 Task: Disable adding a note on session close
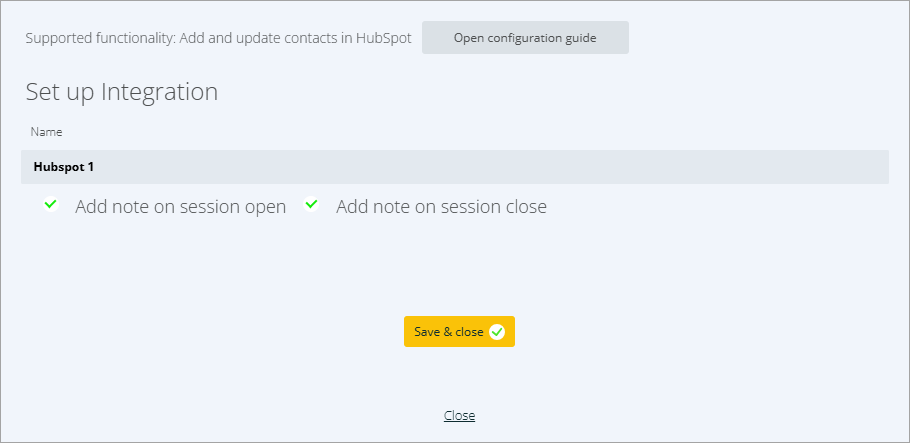[312, 205]
